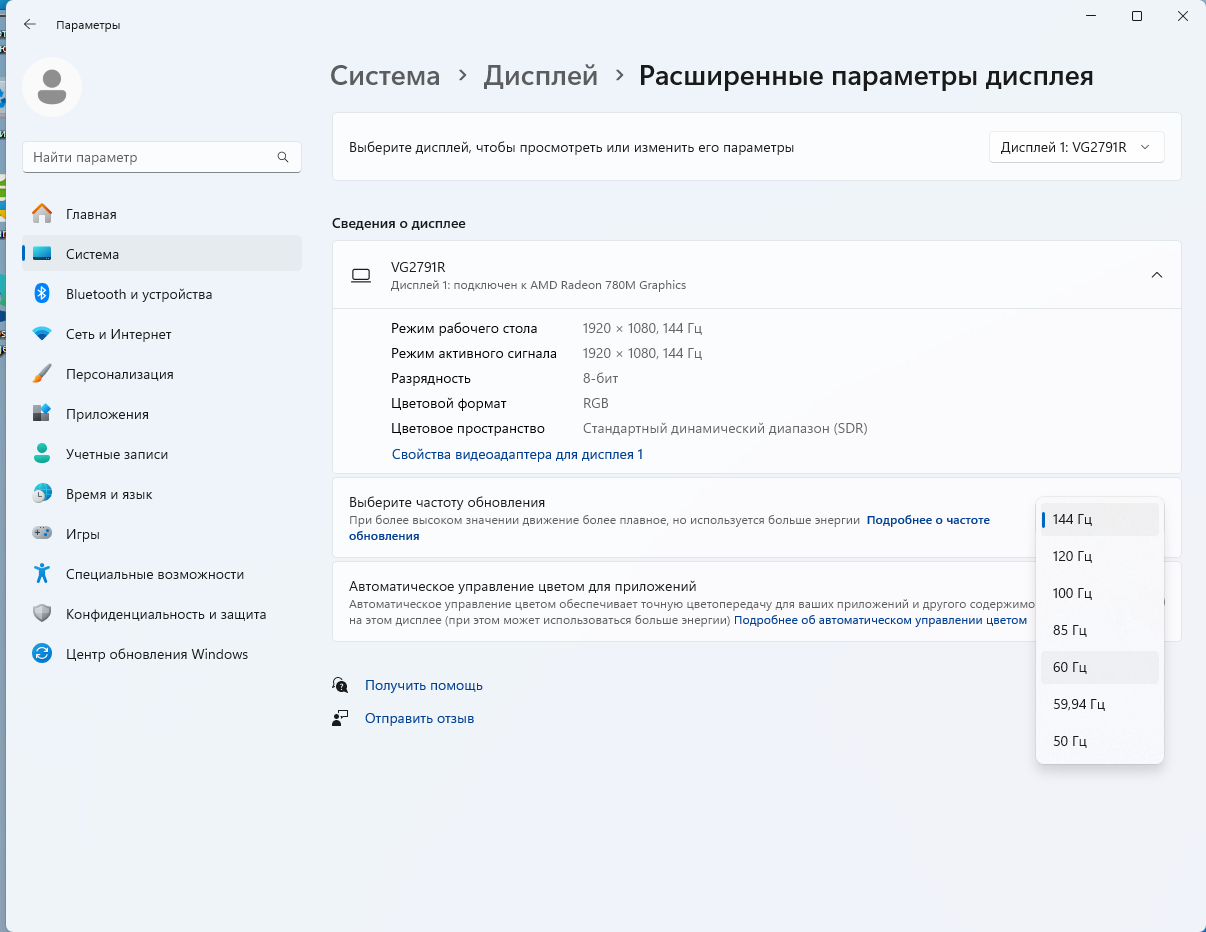Click the Режим активного сигнала value
The width and height of the screenshot is (1206, 932).
coord(642,353)
